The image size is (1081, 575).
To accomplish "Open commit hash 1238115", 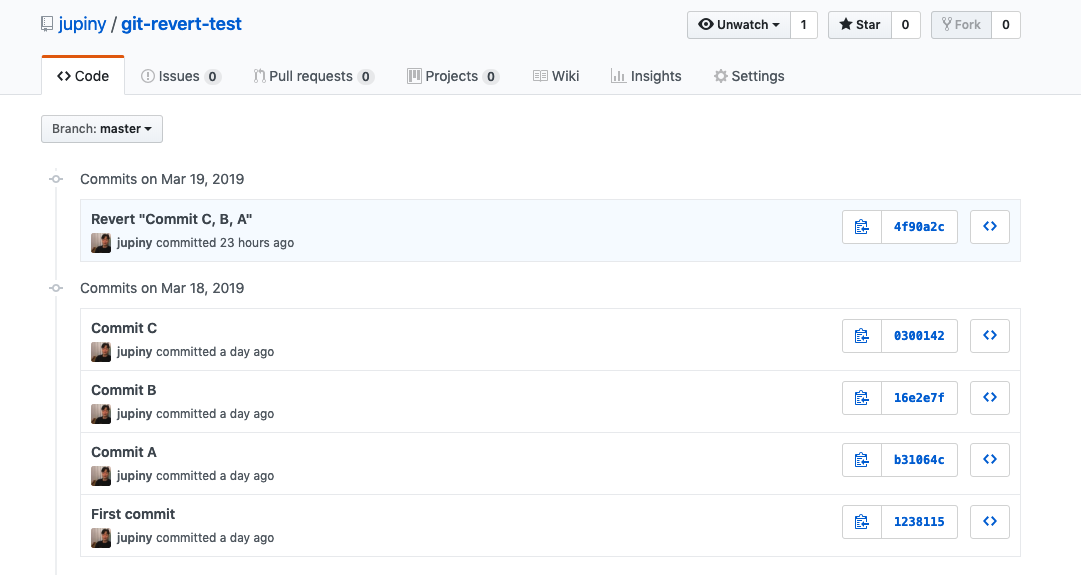I will 919,522.
